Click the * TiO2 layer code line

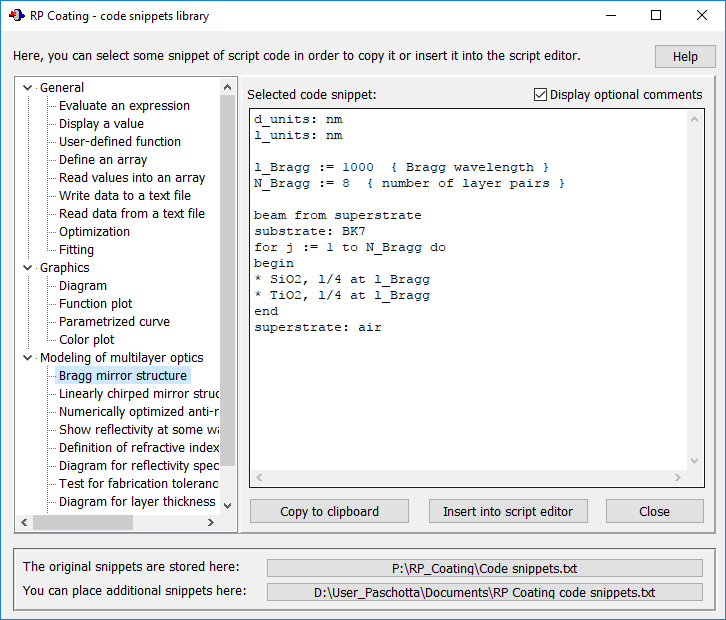coord(342,295)
